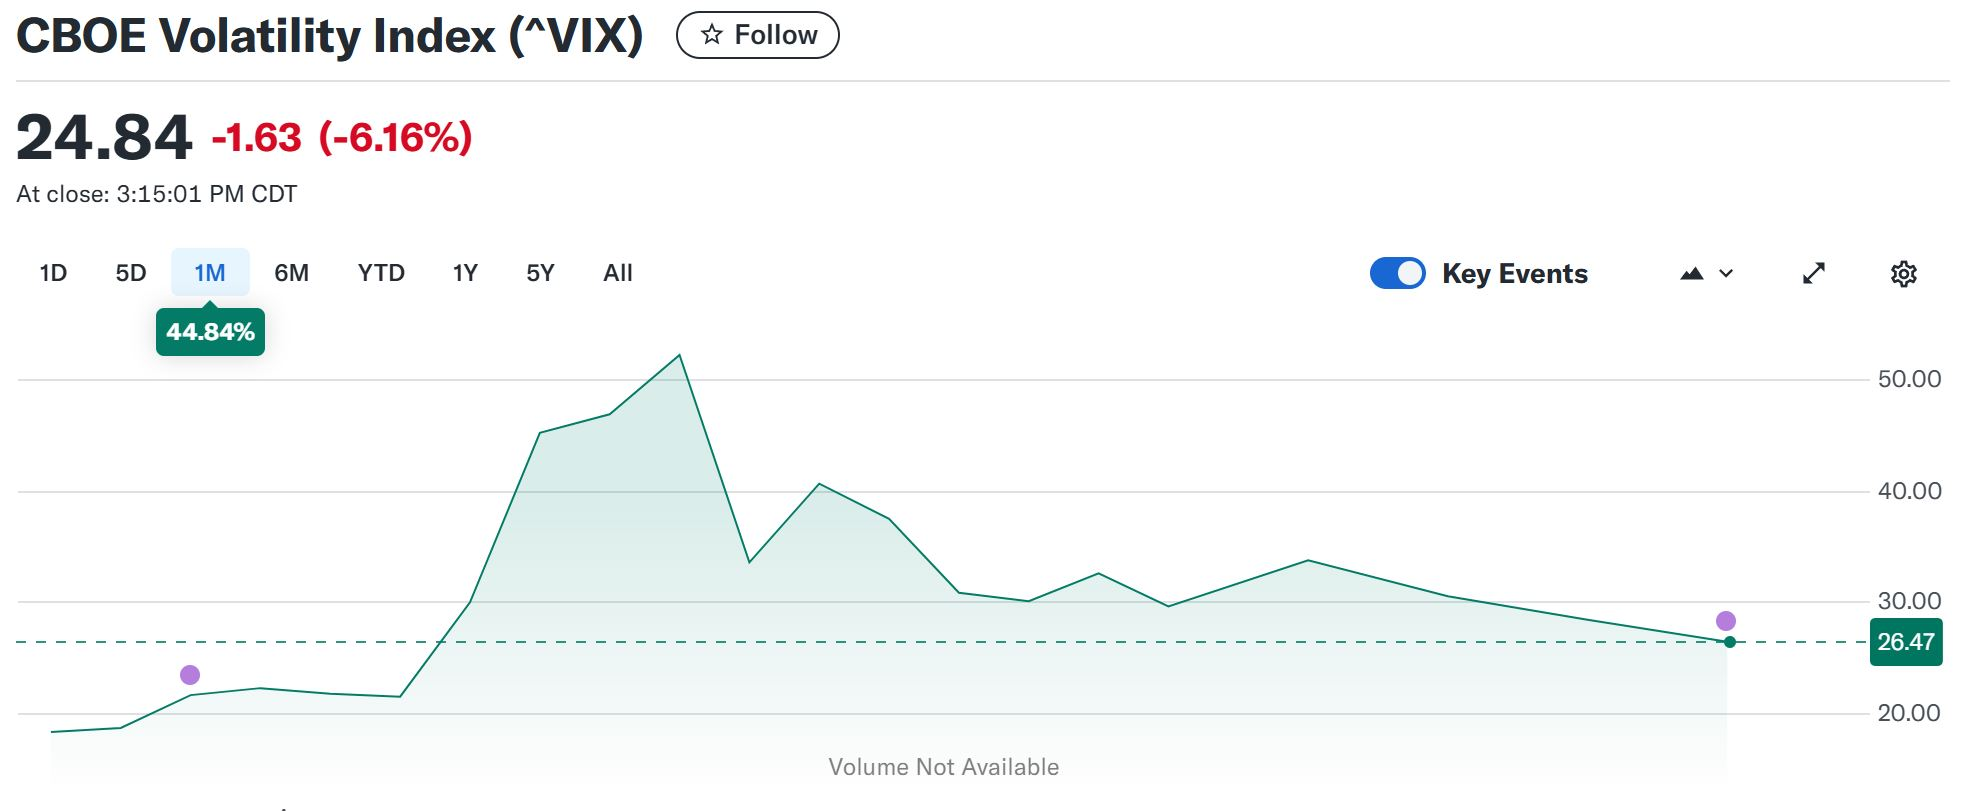This screenshot has width=1964, height=811.
Task: Switch to the 5D range tab
Action: 131,273
